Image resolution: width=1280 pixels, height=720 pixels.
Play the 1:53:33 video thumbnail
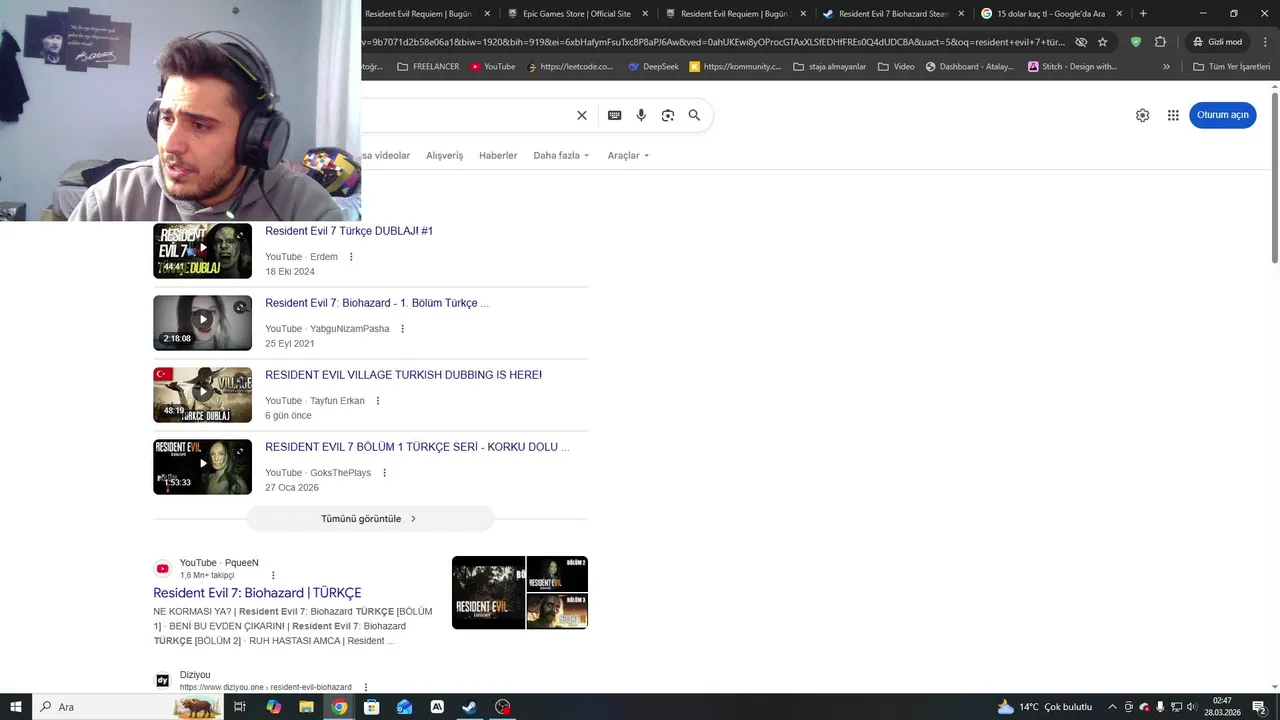202,467
